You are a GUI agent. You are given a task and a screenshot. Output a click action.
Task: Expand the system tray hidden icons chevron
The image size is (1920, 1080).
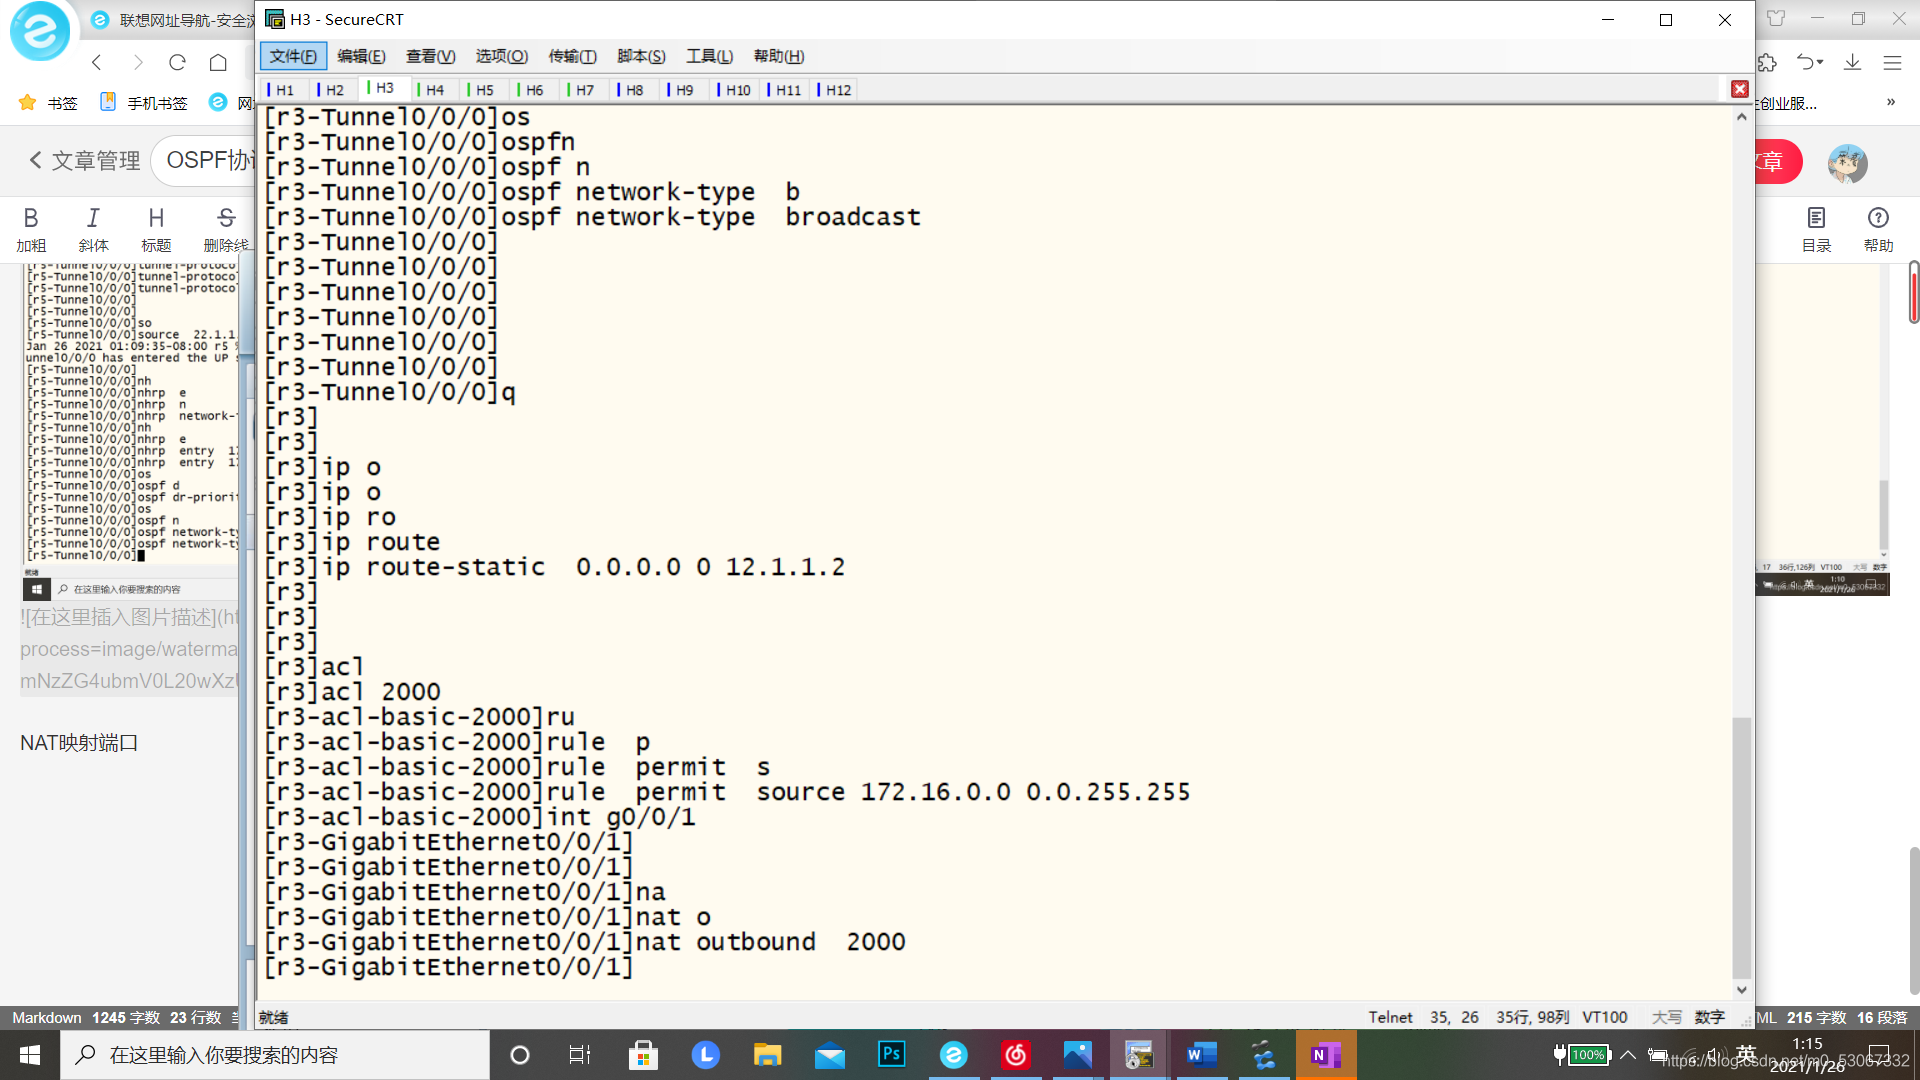pos(1628,1054)
